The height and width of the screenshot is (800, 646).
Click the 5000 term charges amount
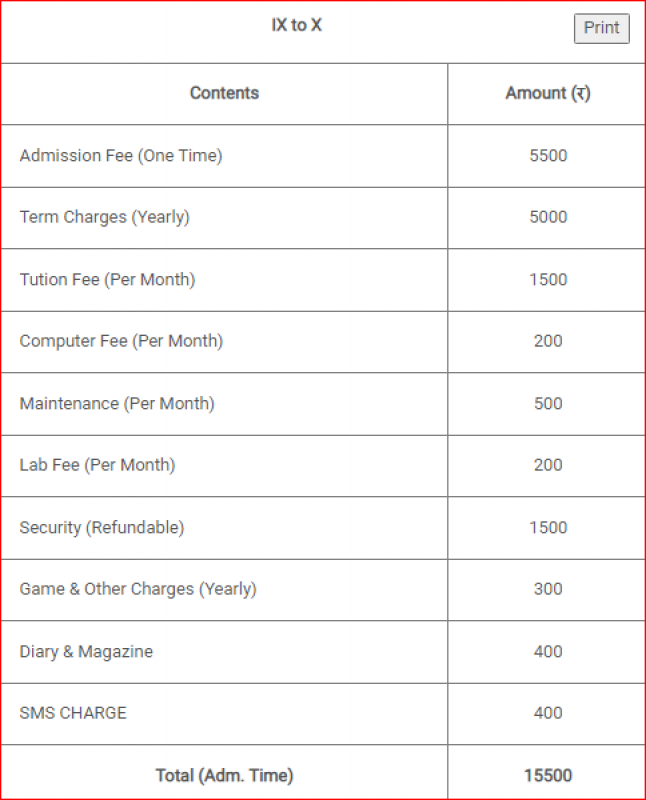548,217
